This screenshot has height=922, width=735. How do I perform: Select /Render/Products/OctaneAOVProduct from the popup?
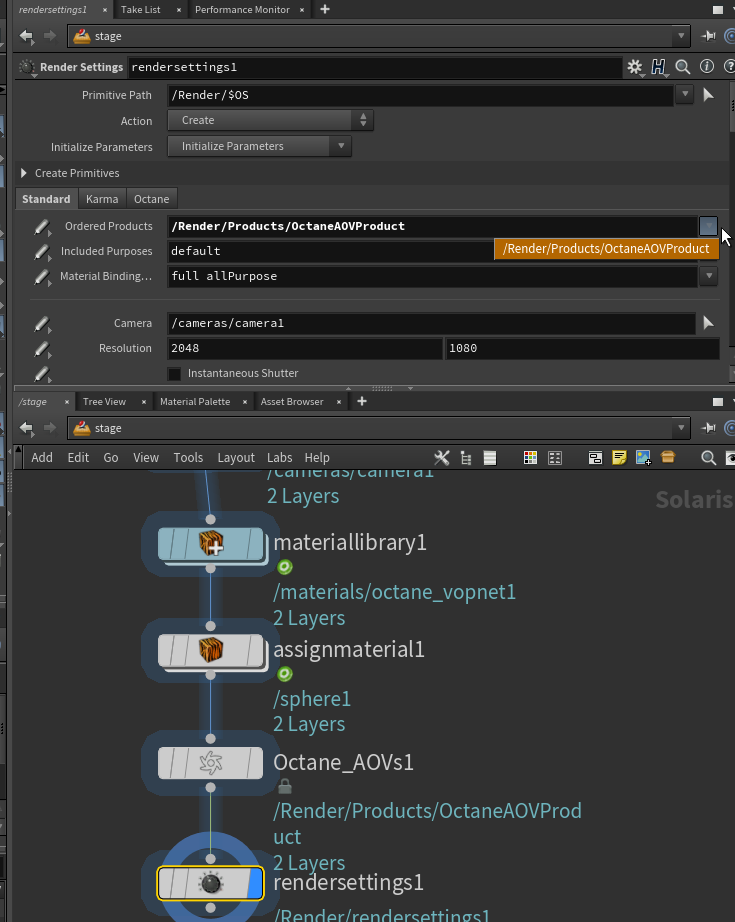point(606,249)
